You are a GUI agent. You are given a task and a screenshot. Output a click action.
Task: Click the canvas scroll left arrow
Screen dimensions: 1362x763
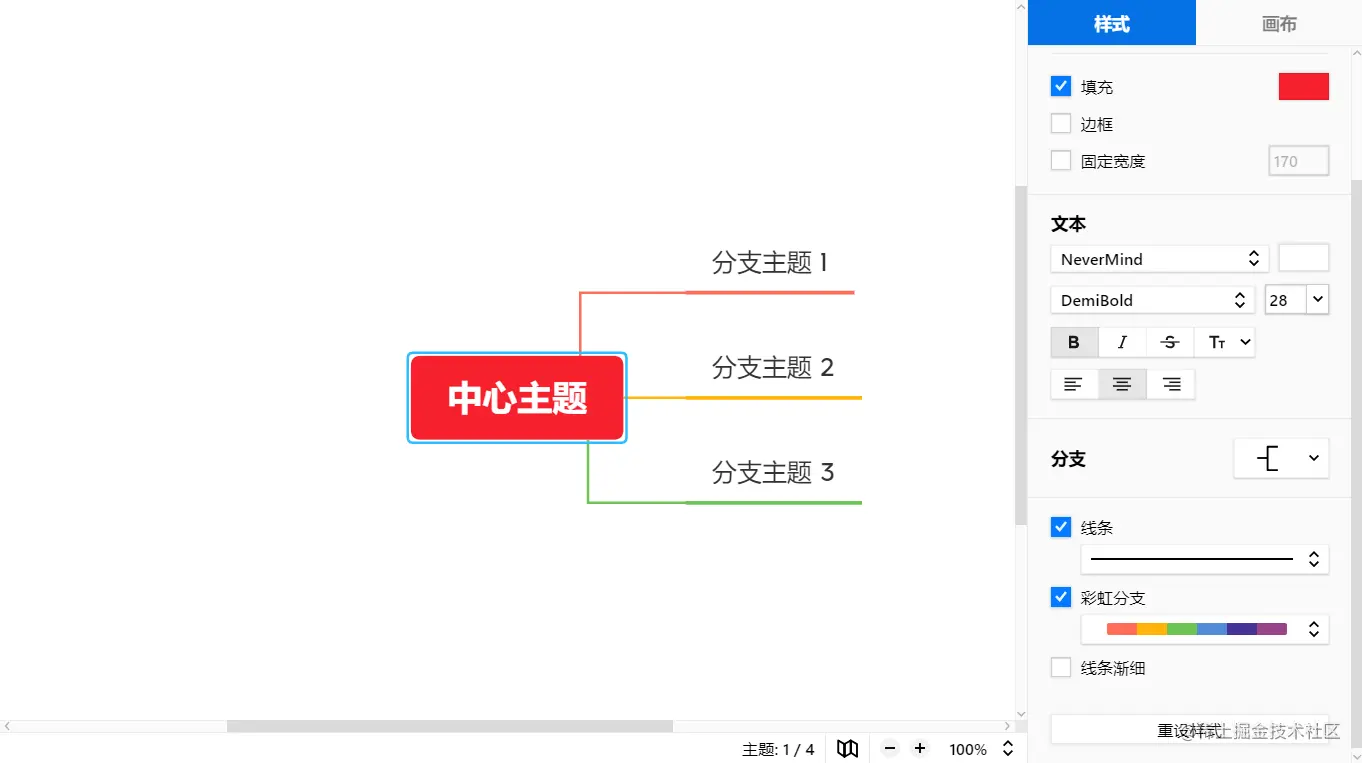coord(7,726)
